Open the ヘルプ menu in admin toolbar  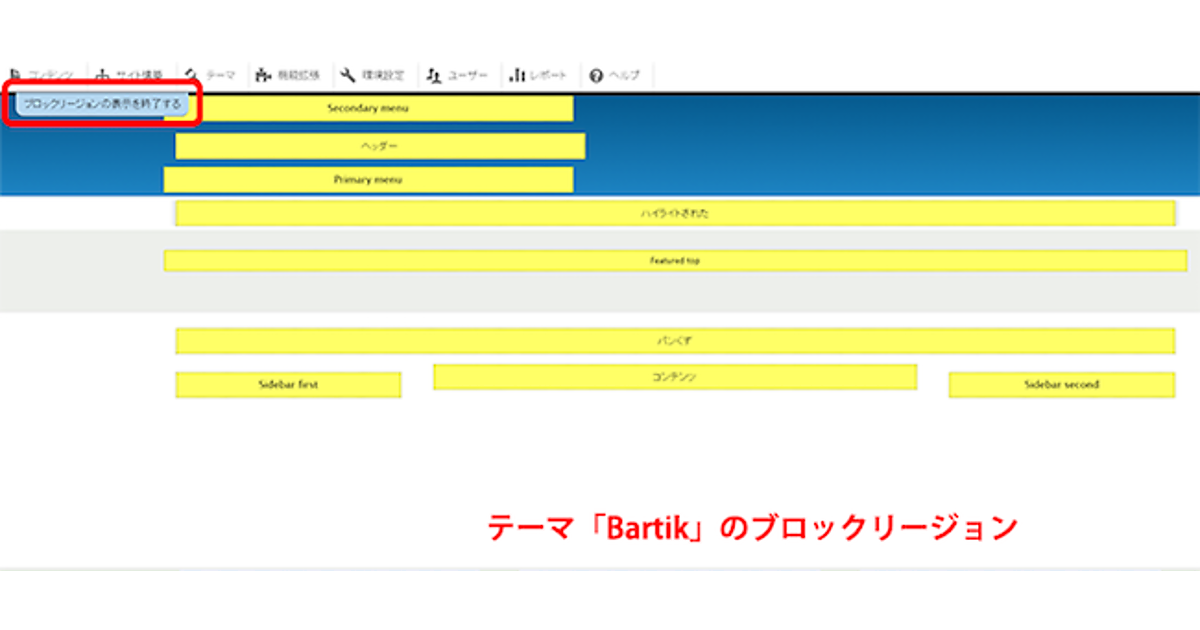click(615, 75)
